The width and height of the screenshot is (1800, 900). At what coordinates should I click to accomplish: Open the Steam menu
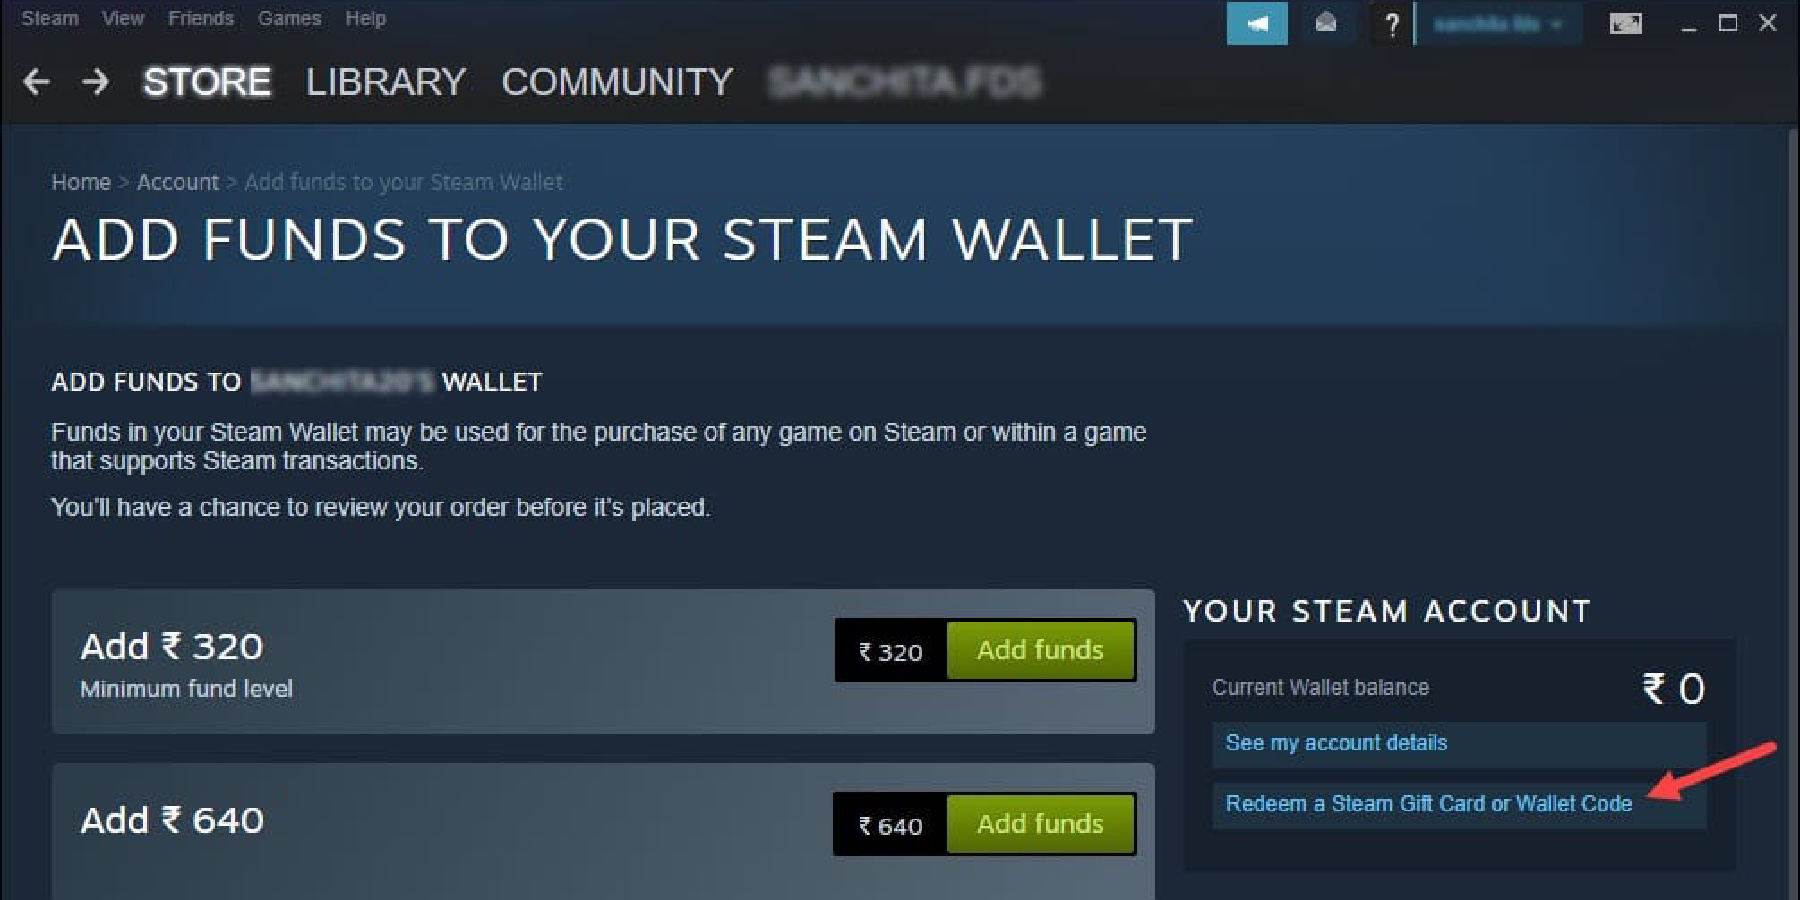click(x=50, y=18)
